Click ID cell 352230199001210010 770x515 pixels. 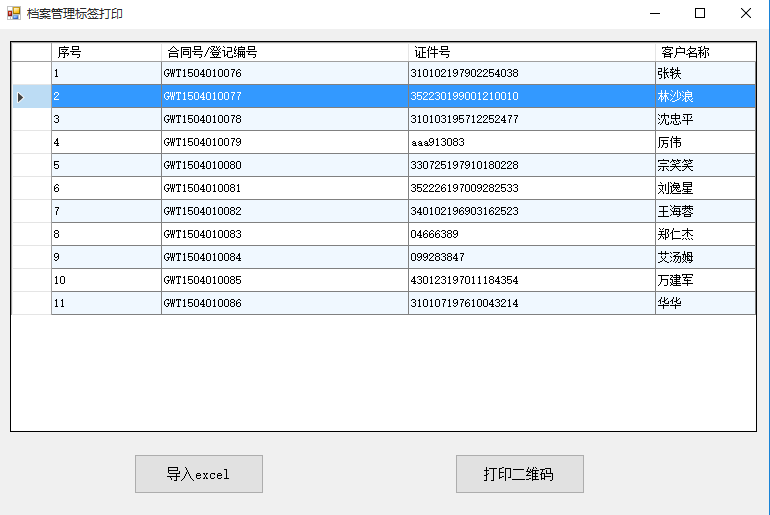click(x=532, y=96)
